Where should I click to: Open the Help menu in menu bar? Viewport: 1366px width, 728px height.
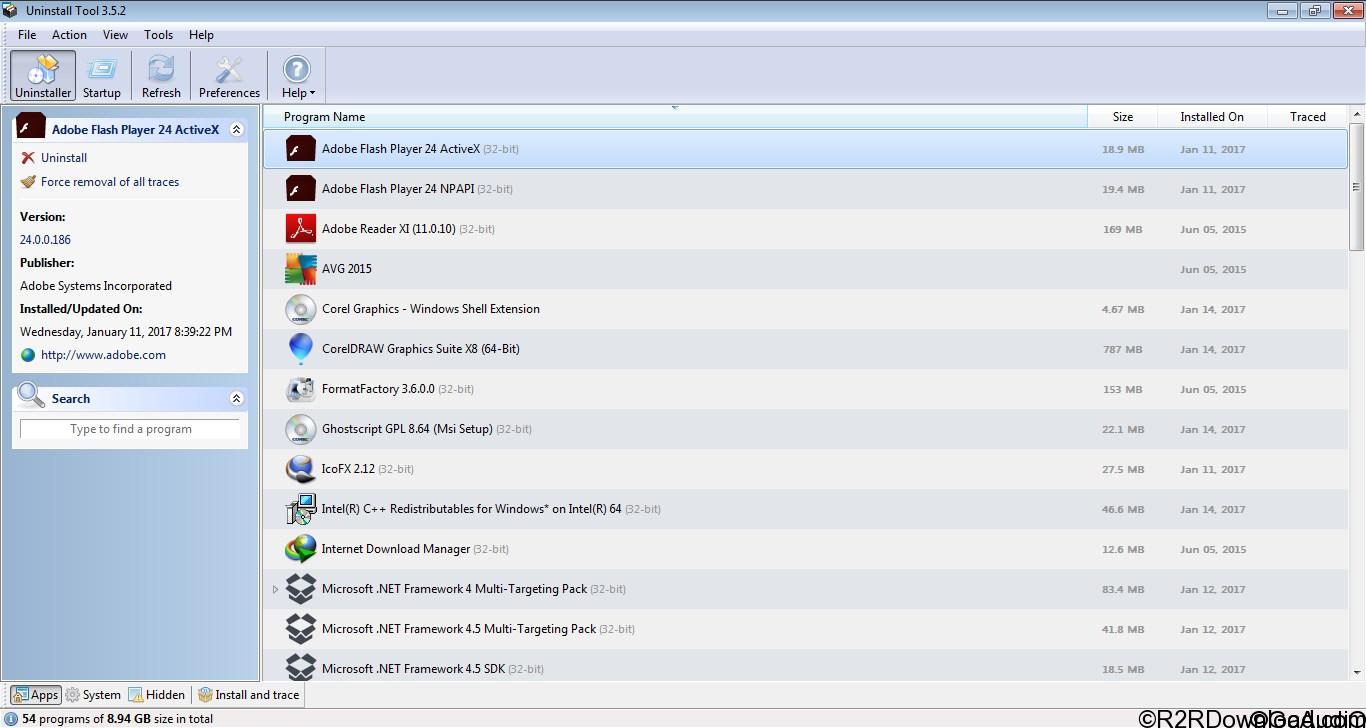pyautogui.click(x=201, y=34)
